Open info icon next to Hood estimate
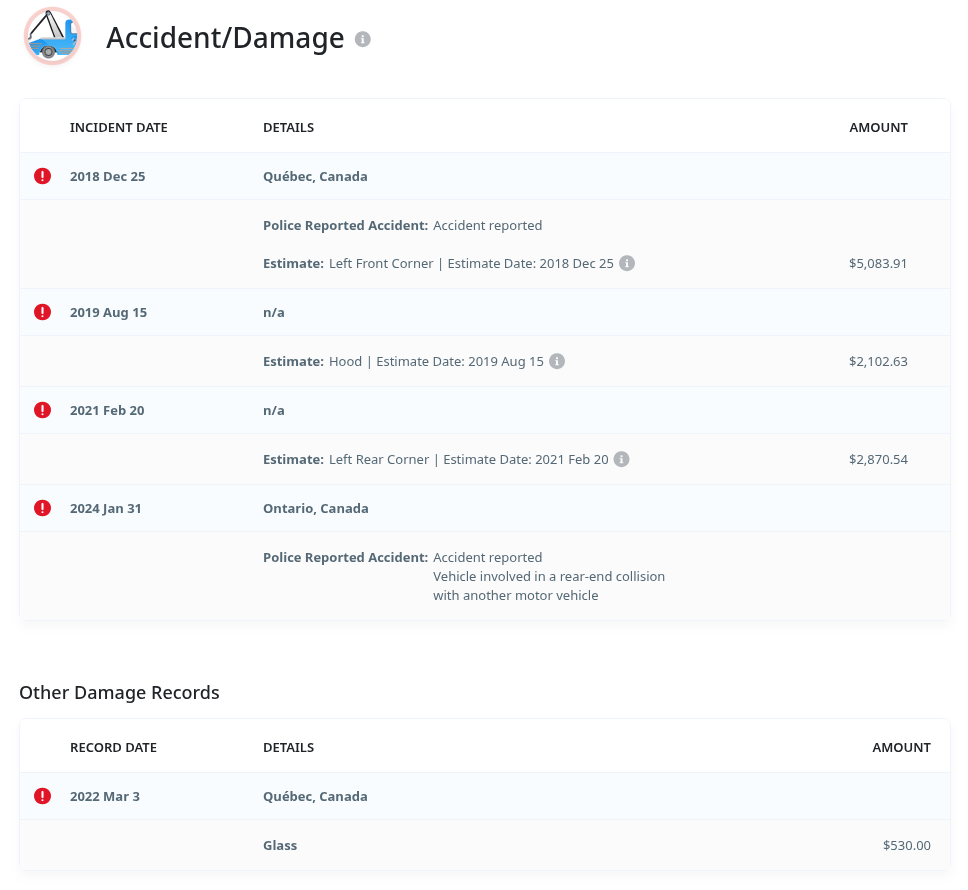This screenshot has width=968, height=890. 557,361
